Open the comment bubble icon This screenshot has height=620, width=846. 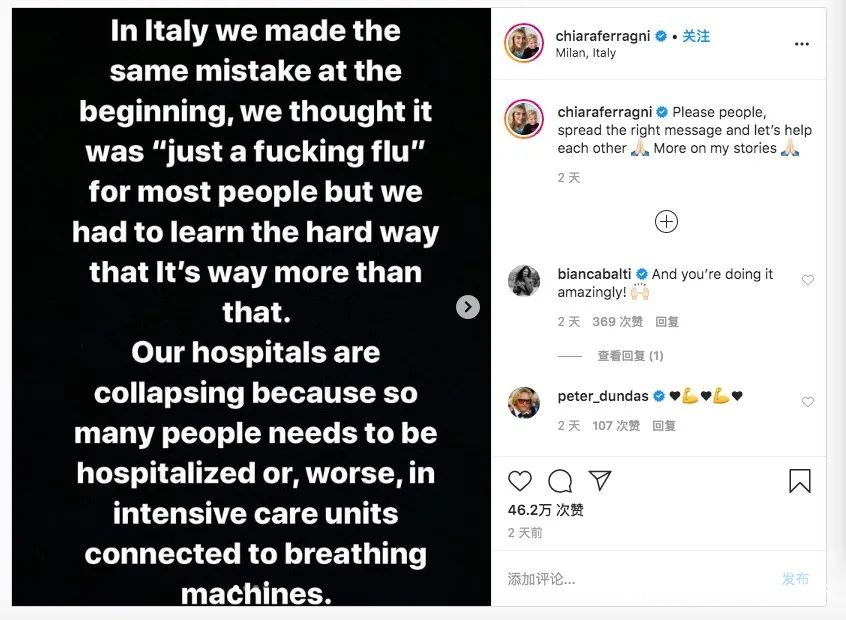pyautogui.click(x=560, y=481)
